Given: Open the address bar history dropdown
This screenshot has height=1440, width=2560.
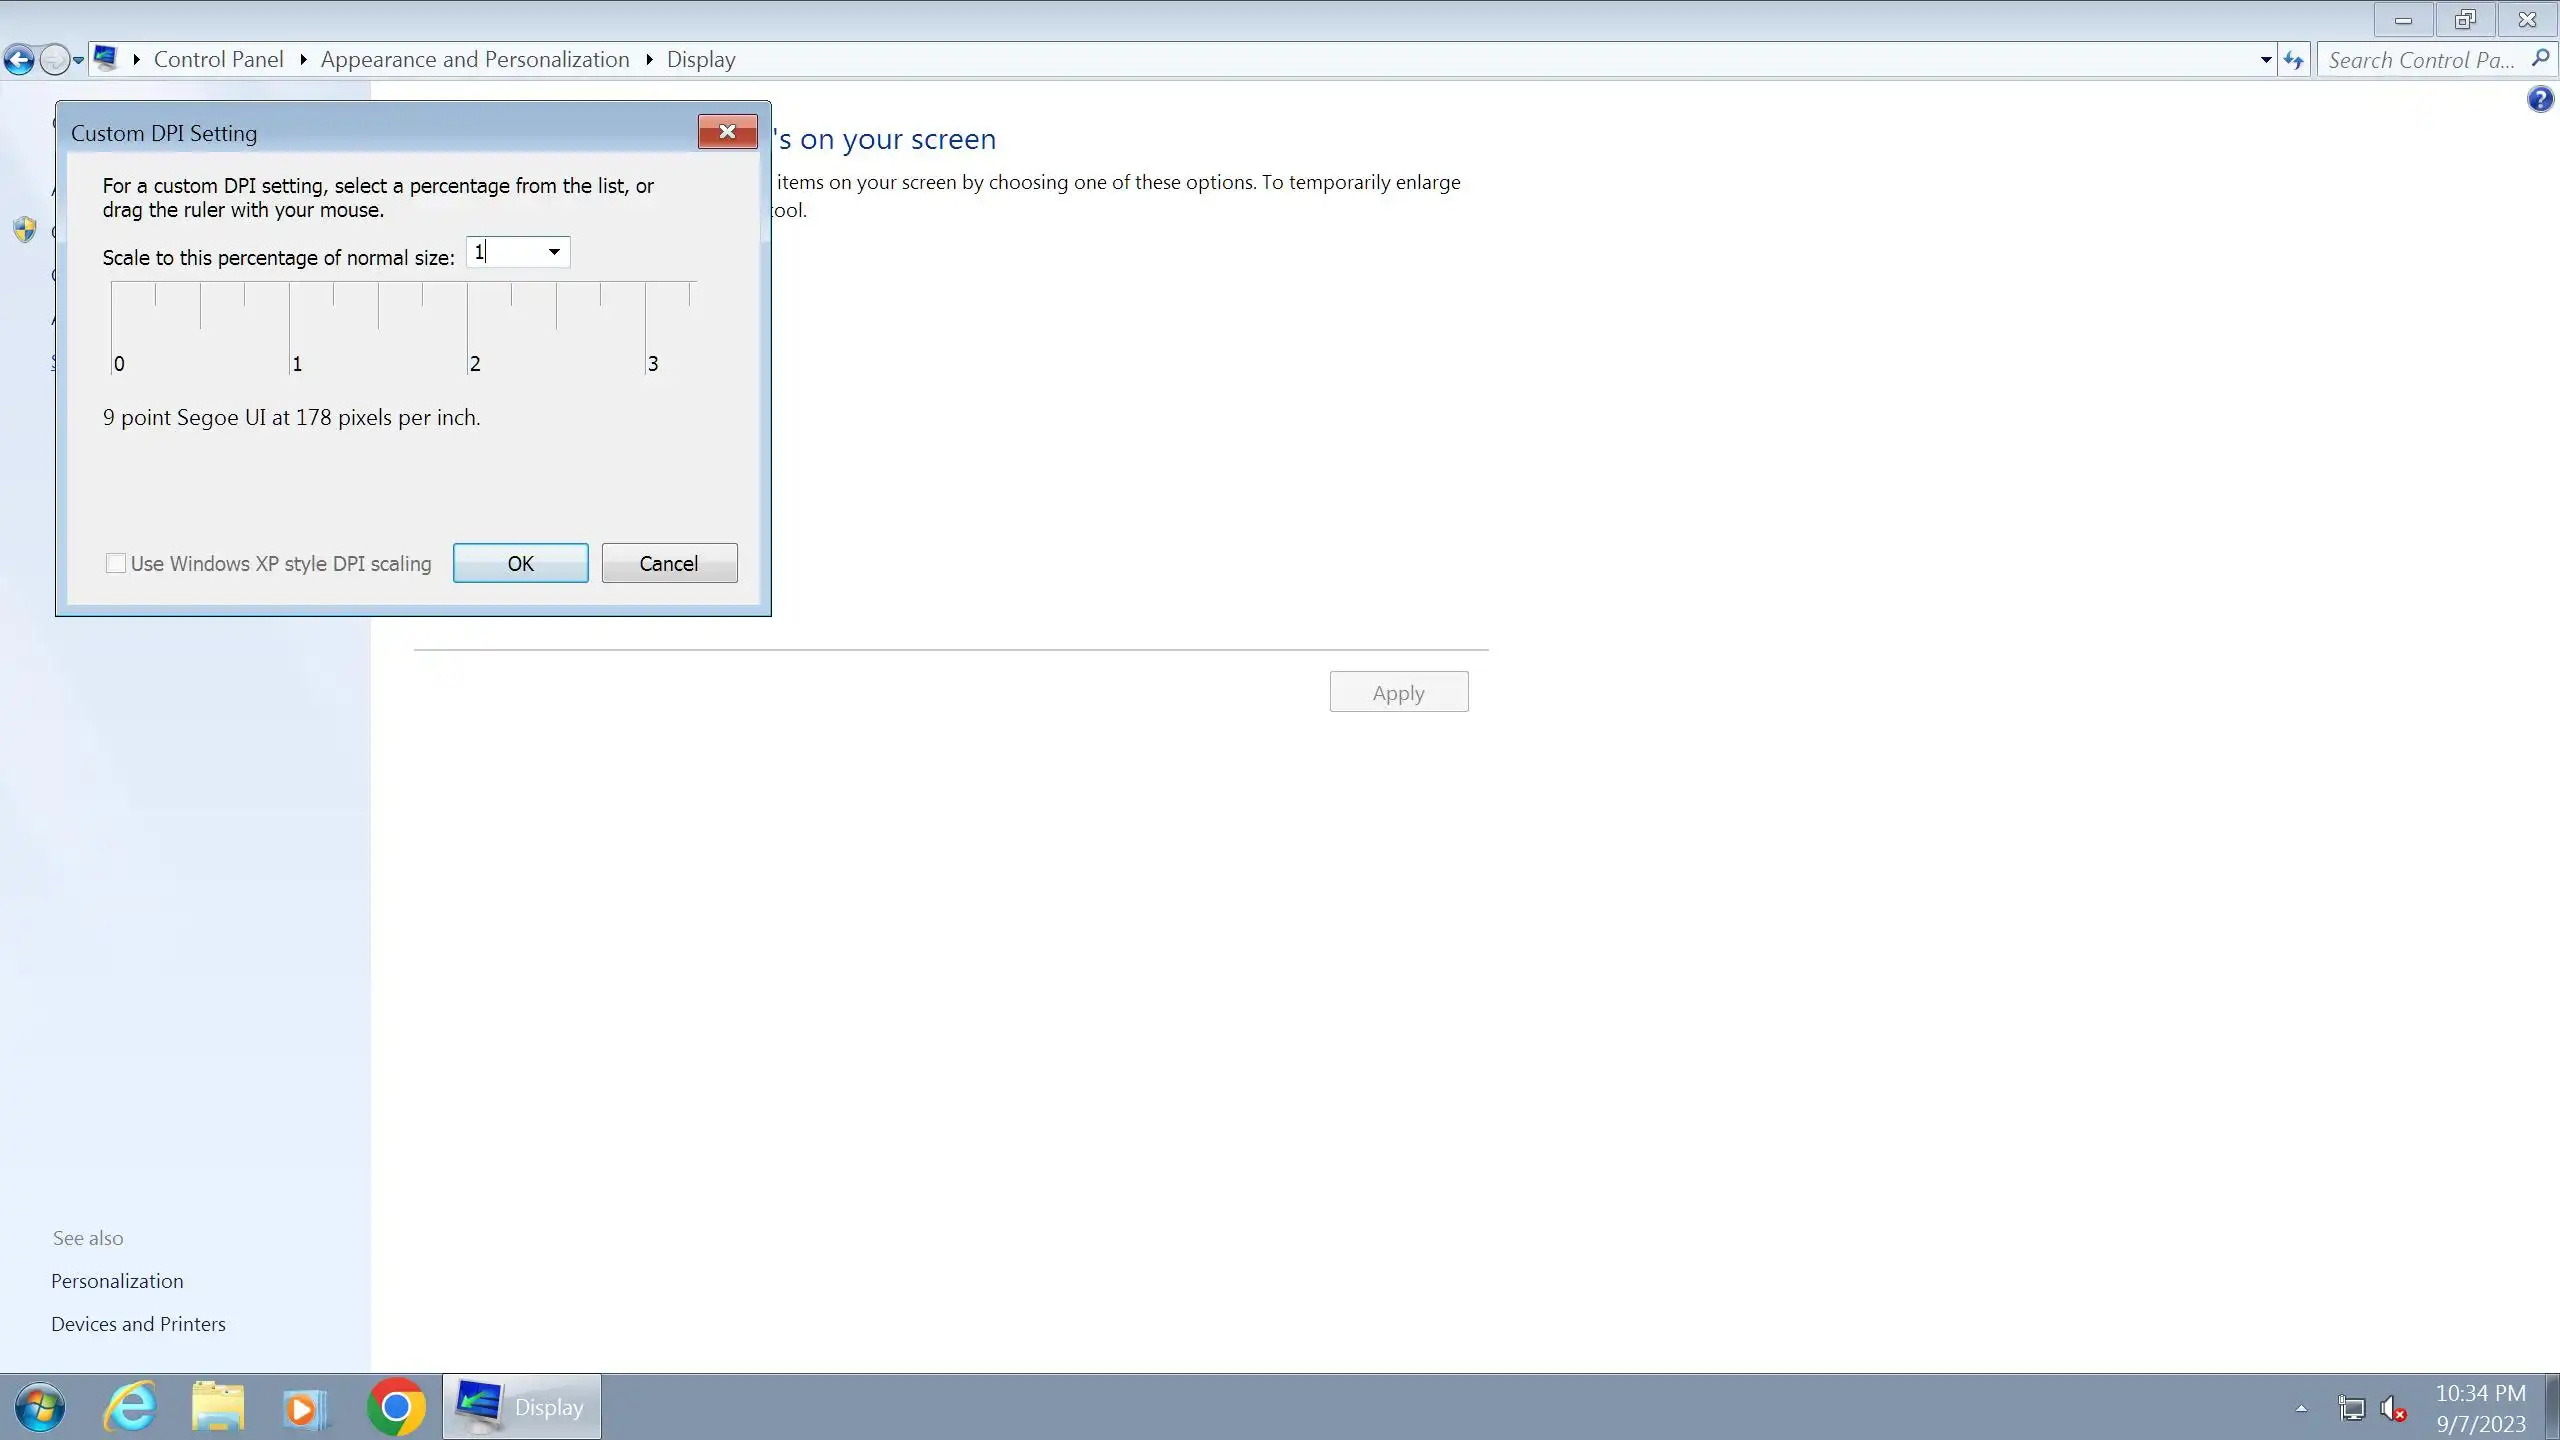Looking at the screenshot, I should (2265, 60).
